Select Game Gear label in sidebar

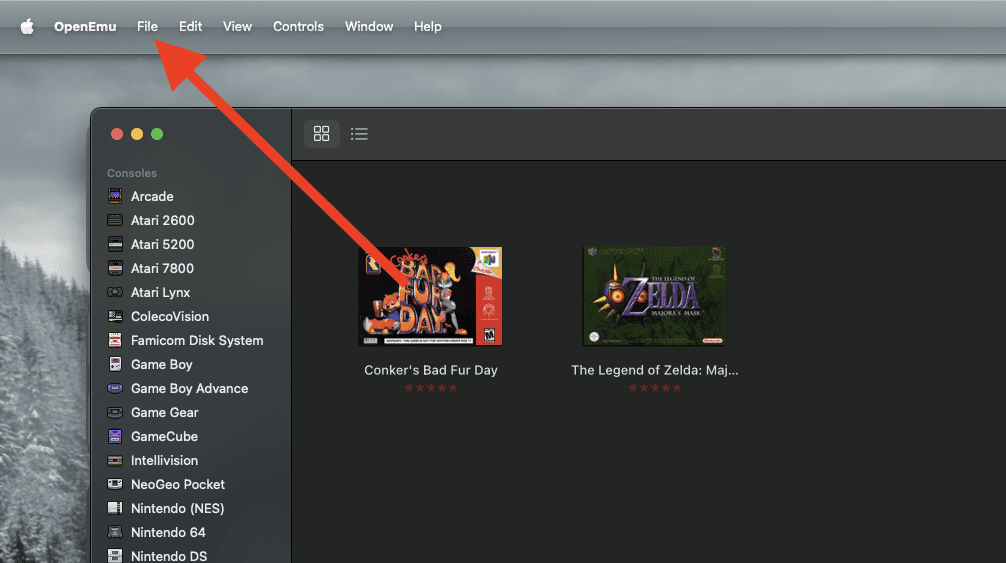[164, 412]
